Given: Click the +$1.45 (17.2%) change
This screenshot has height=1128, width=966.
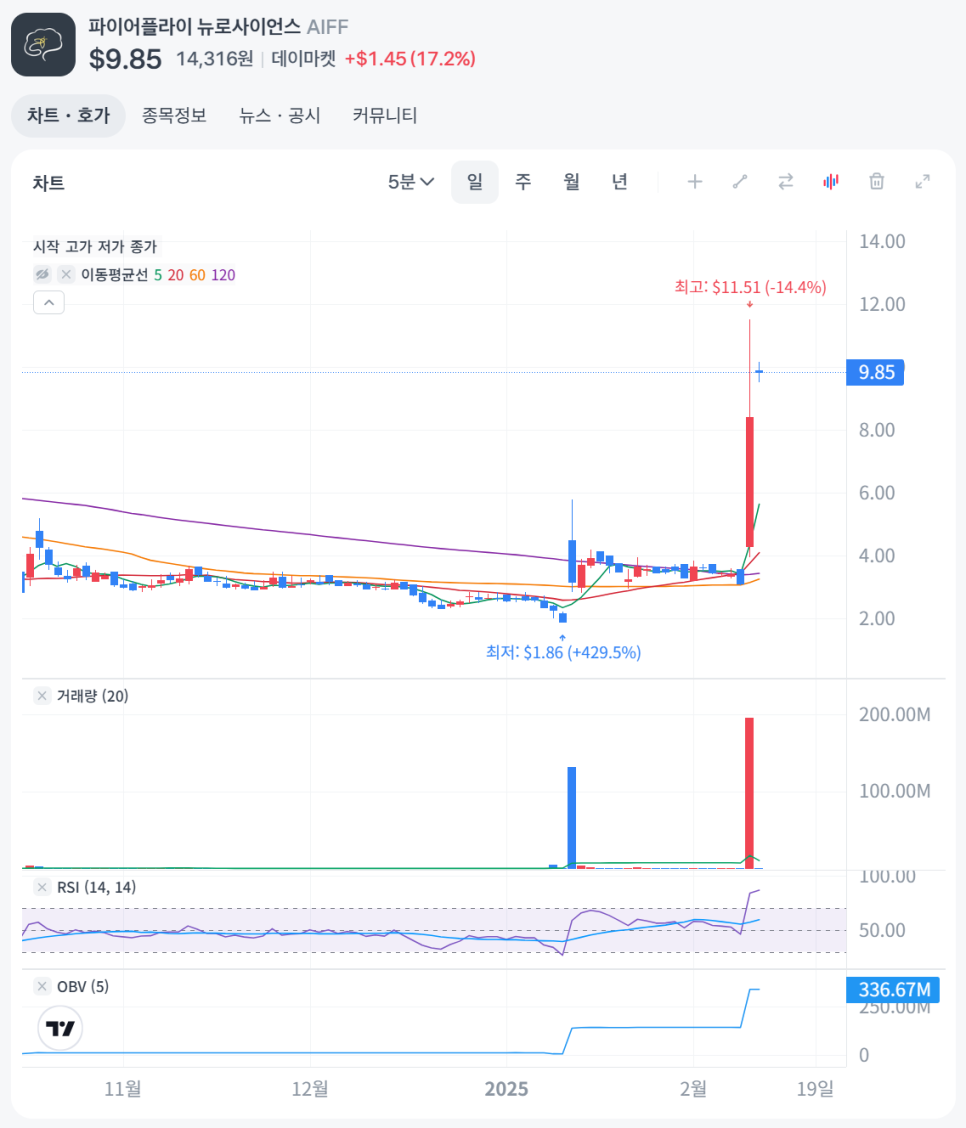Looking at the screenshot, I should click(410, 59).
